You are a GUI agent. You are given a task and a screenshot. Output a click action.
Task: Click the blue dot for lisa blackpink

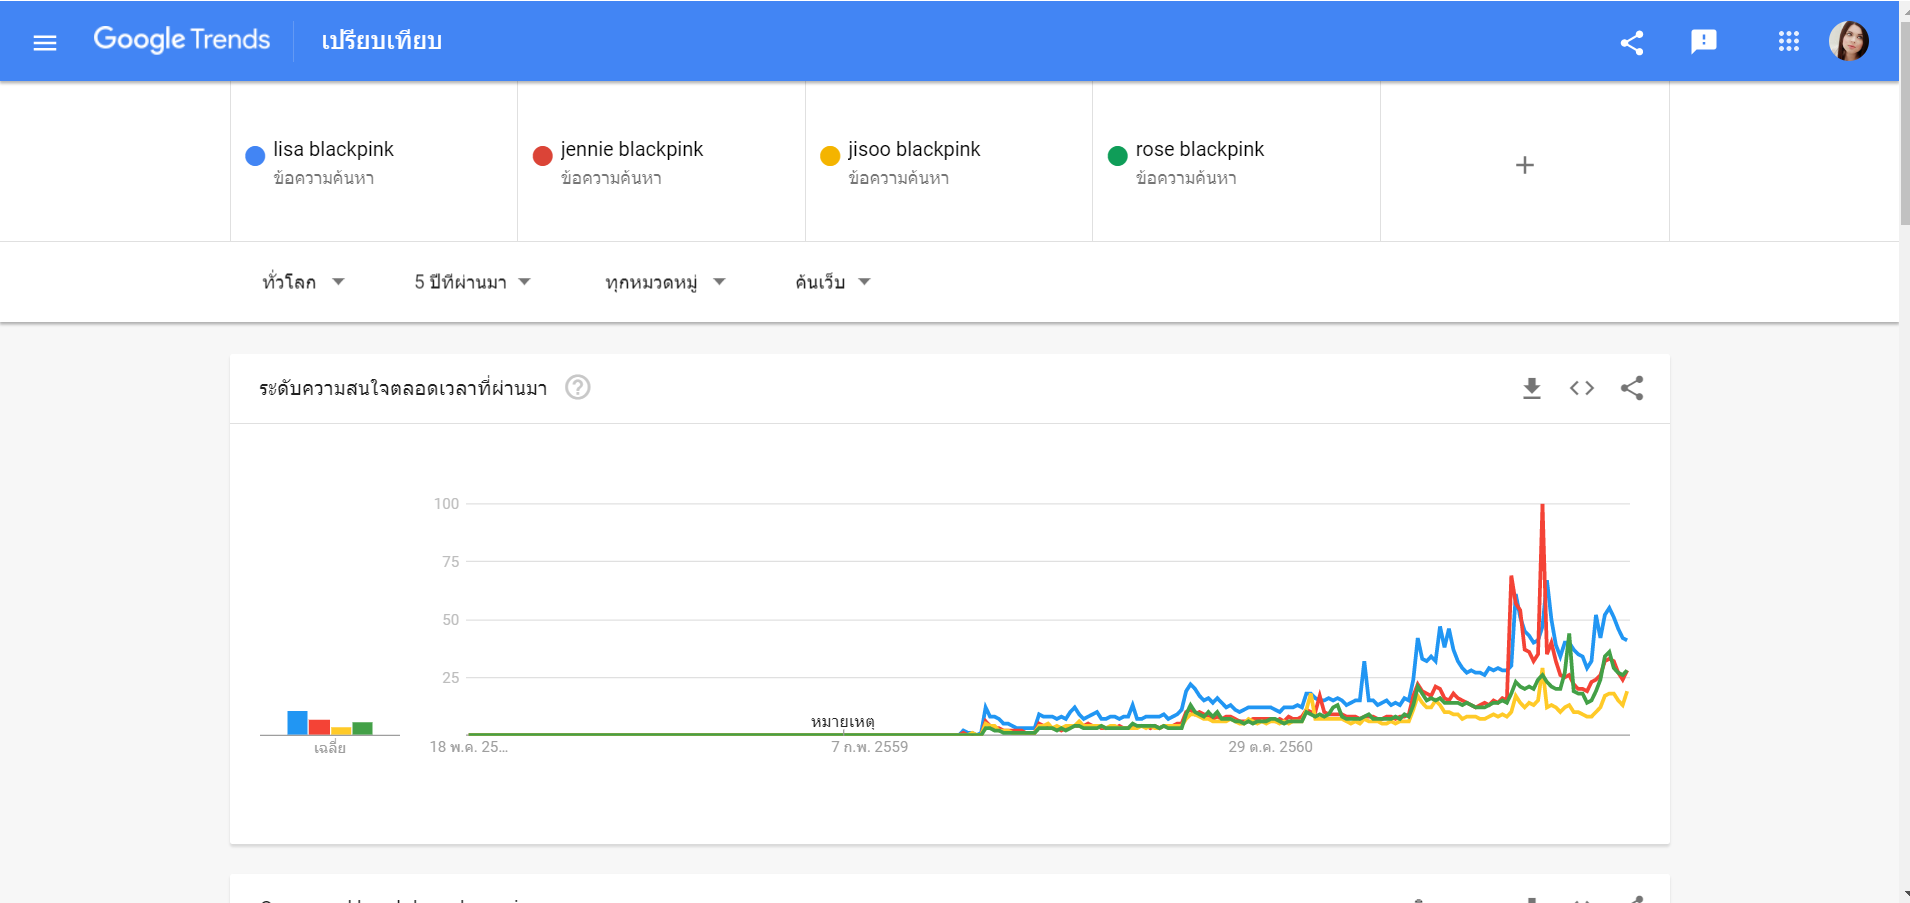(x=255, y=155)
